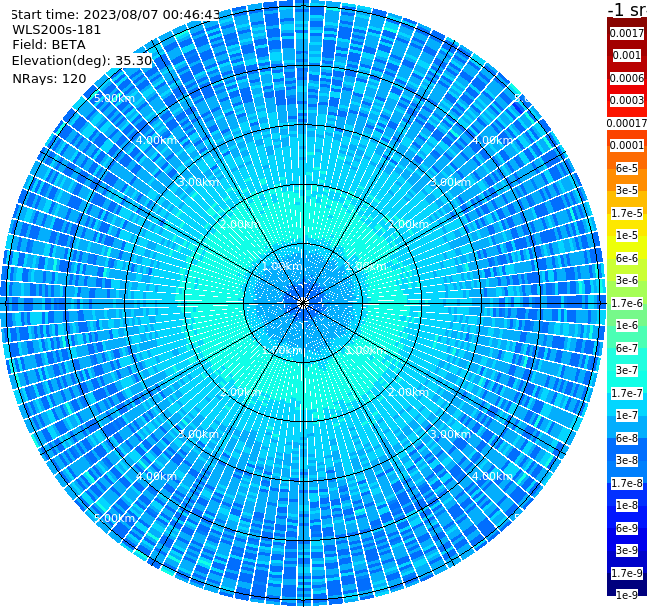Click the 1.7e-7 colorbar label

[627, 393]
